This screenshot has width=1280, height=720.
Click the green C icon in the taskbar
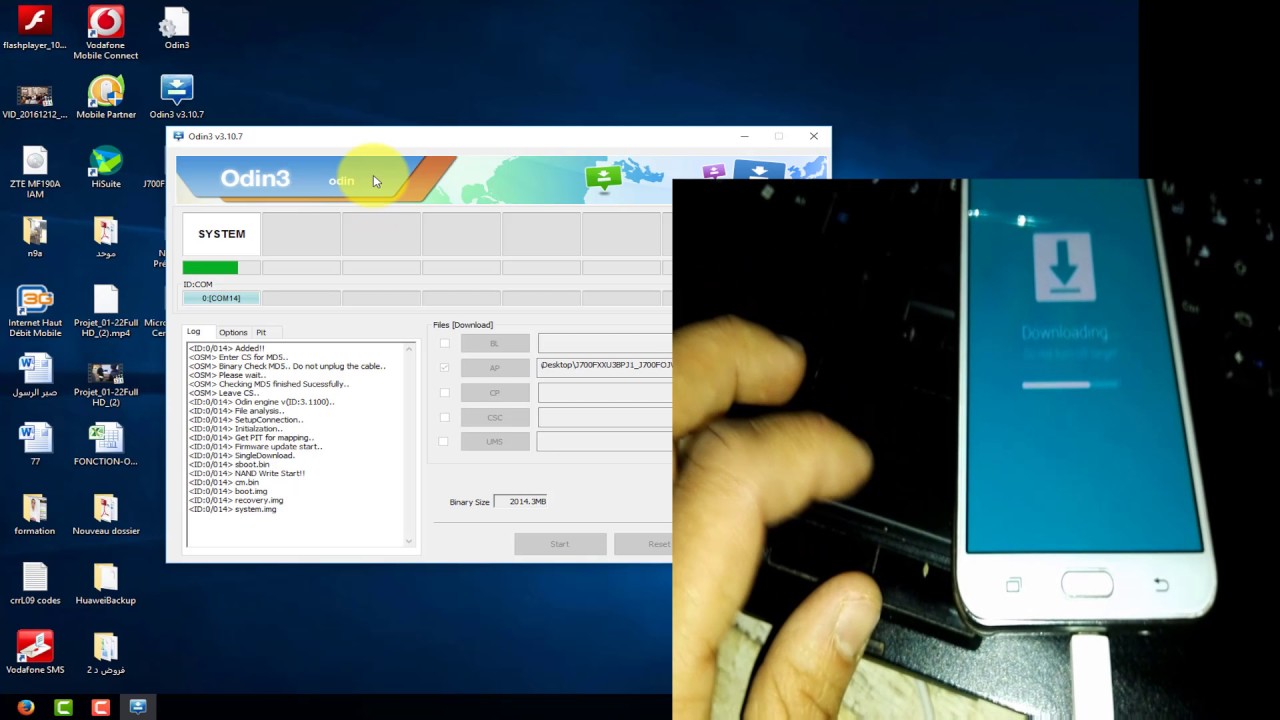click(x=63, y=707)
